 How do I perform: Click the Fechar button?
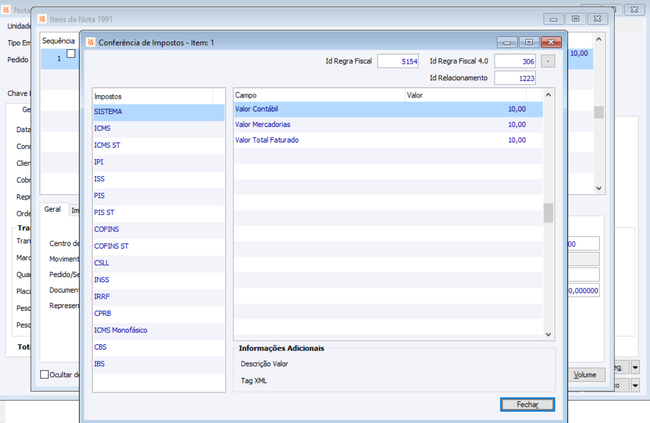point(527,404)
